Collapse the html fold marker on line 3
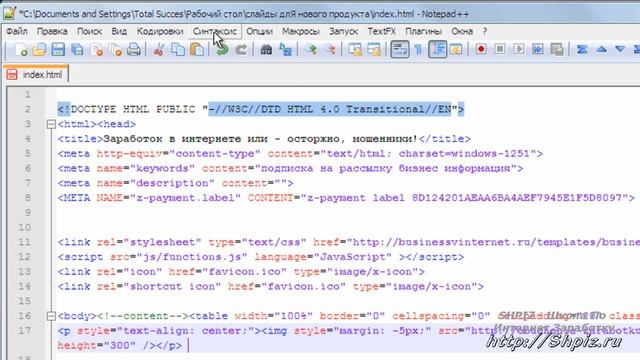 pyautogui.click(x=51, y=124)
